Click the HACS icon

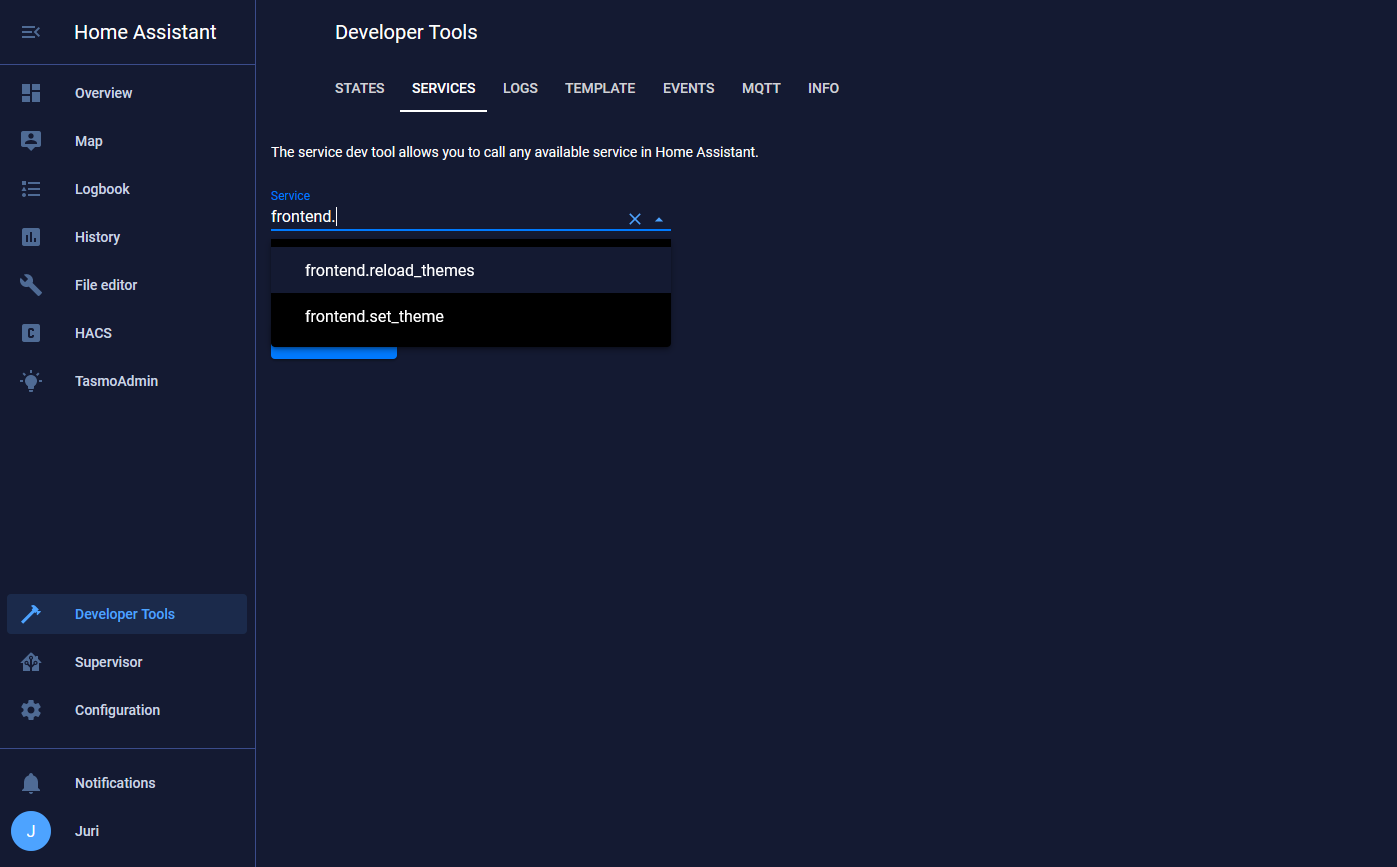[31, 333]
